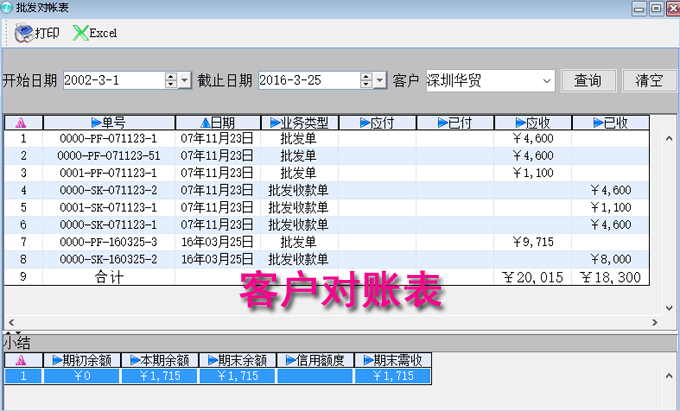
Task: Click the ¥20,015 total 应收 cell
Action: click(x=533, y=277)
